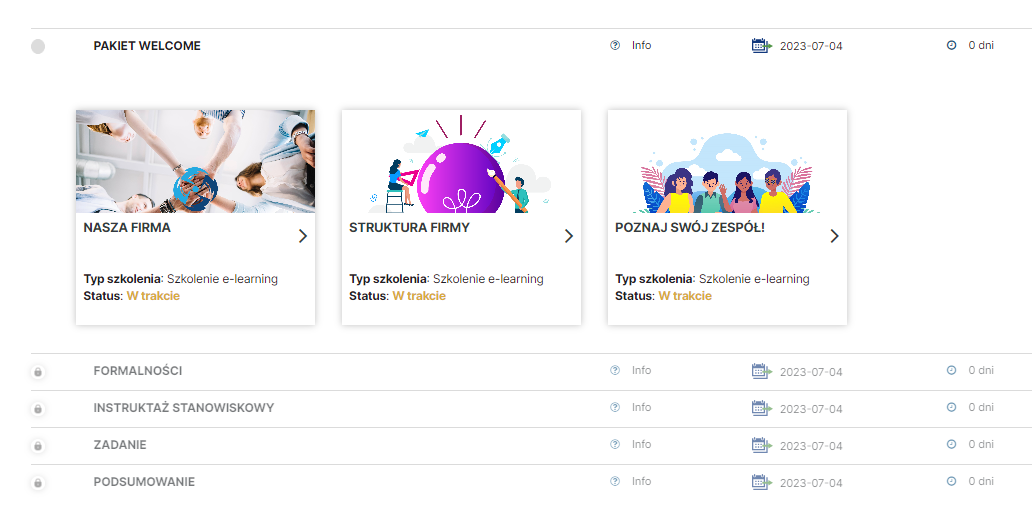Image resolution: width=1032 pixels, height=520 pixels.
Task: Open Info link for FORMALNOŚCI
Action: (642, 371)
